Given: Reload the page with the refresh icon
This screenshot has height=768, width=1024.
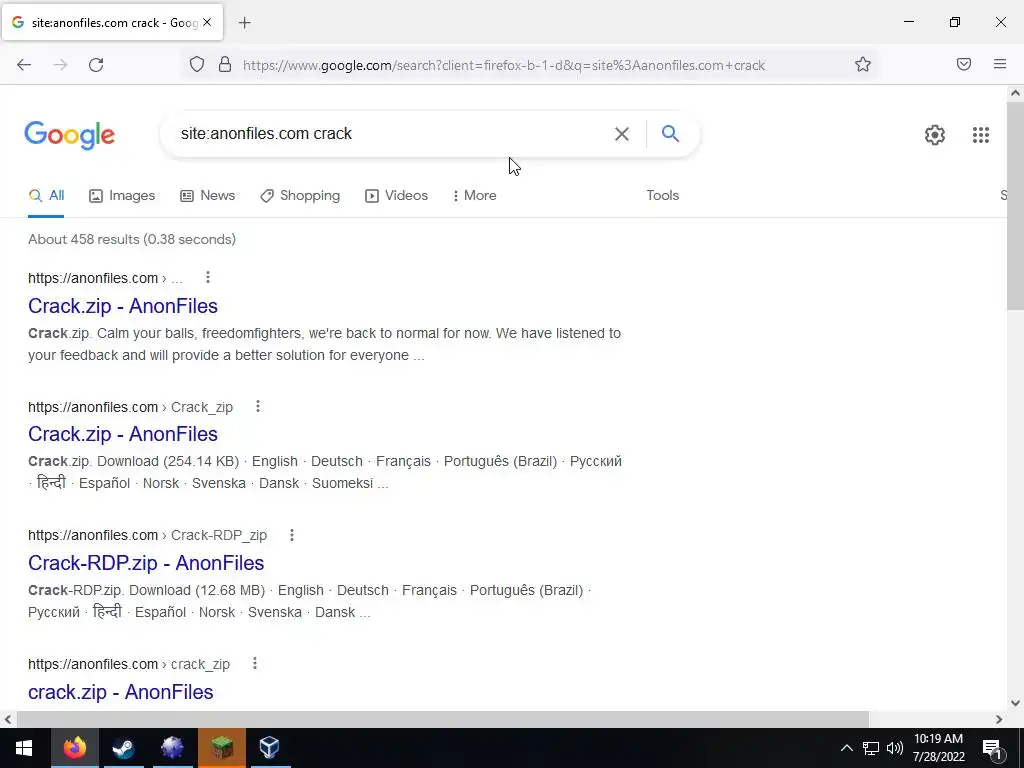Looking at the screenshot, I should 96,65.
